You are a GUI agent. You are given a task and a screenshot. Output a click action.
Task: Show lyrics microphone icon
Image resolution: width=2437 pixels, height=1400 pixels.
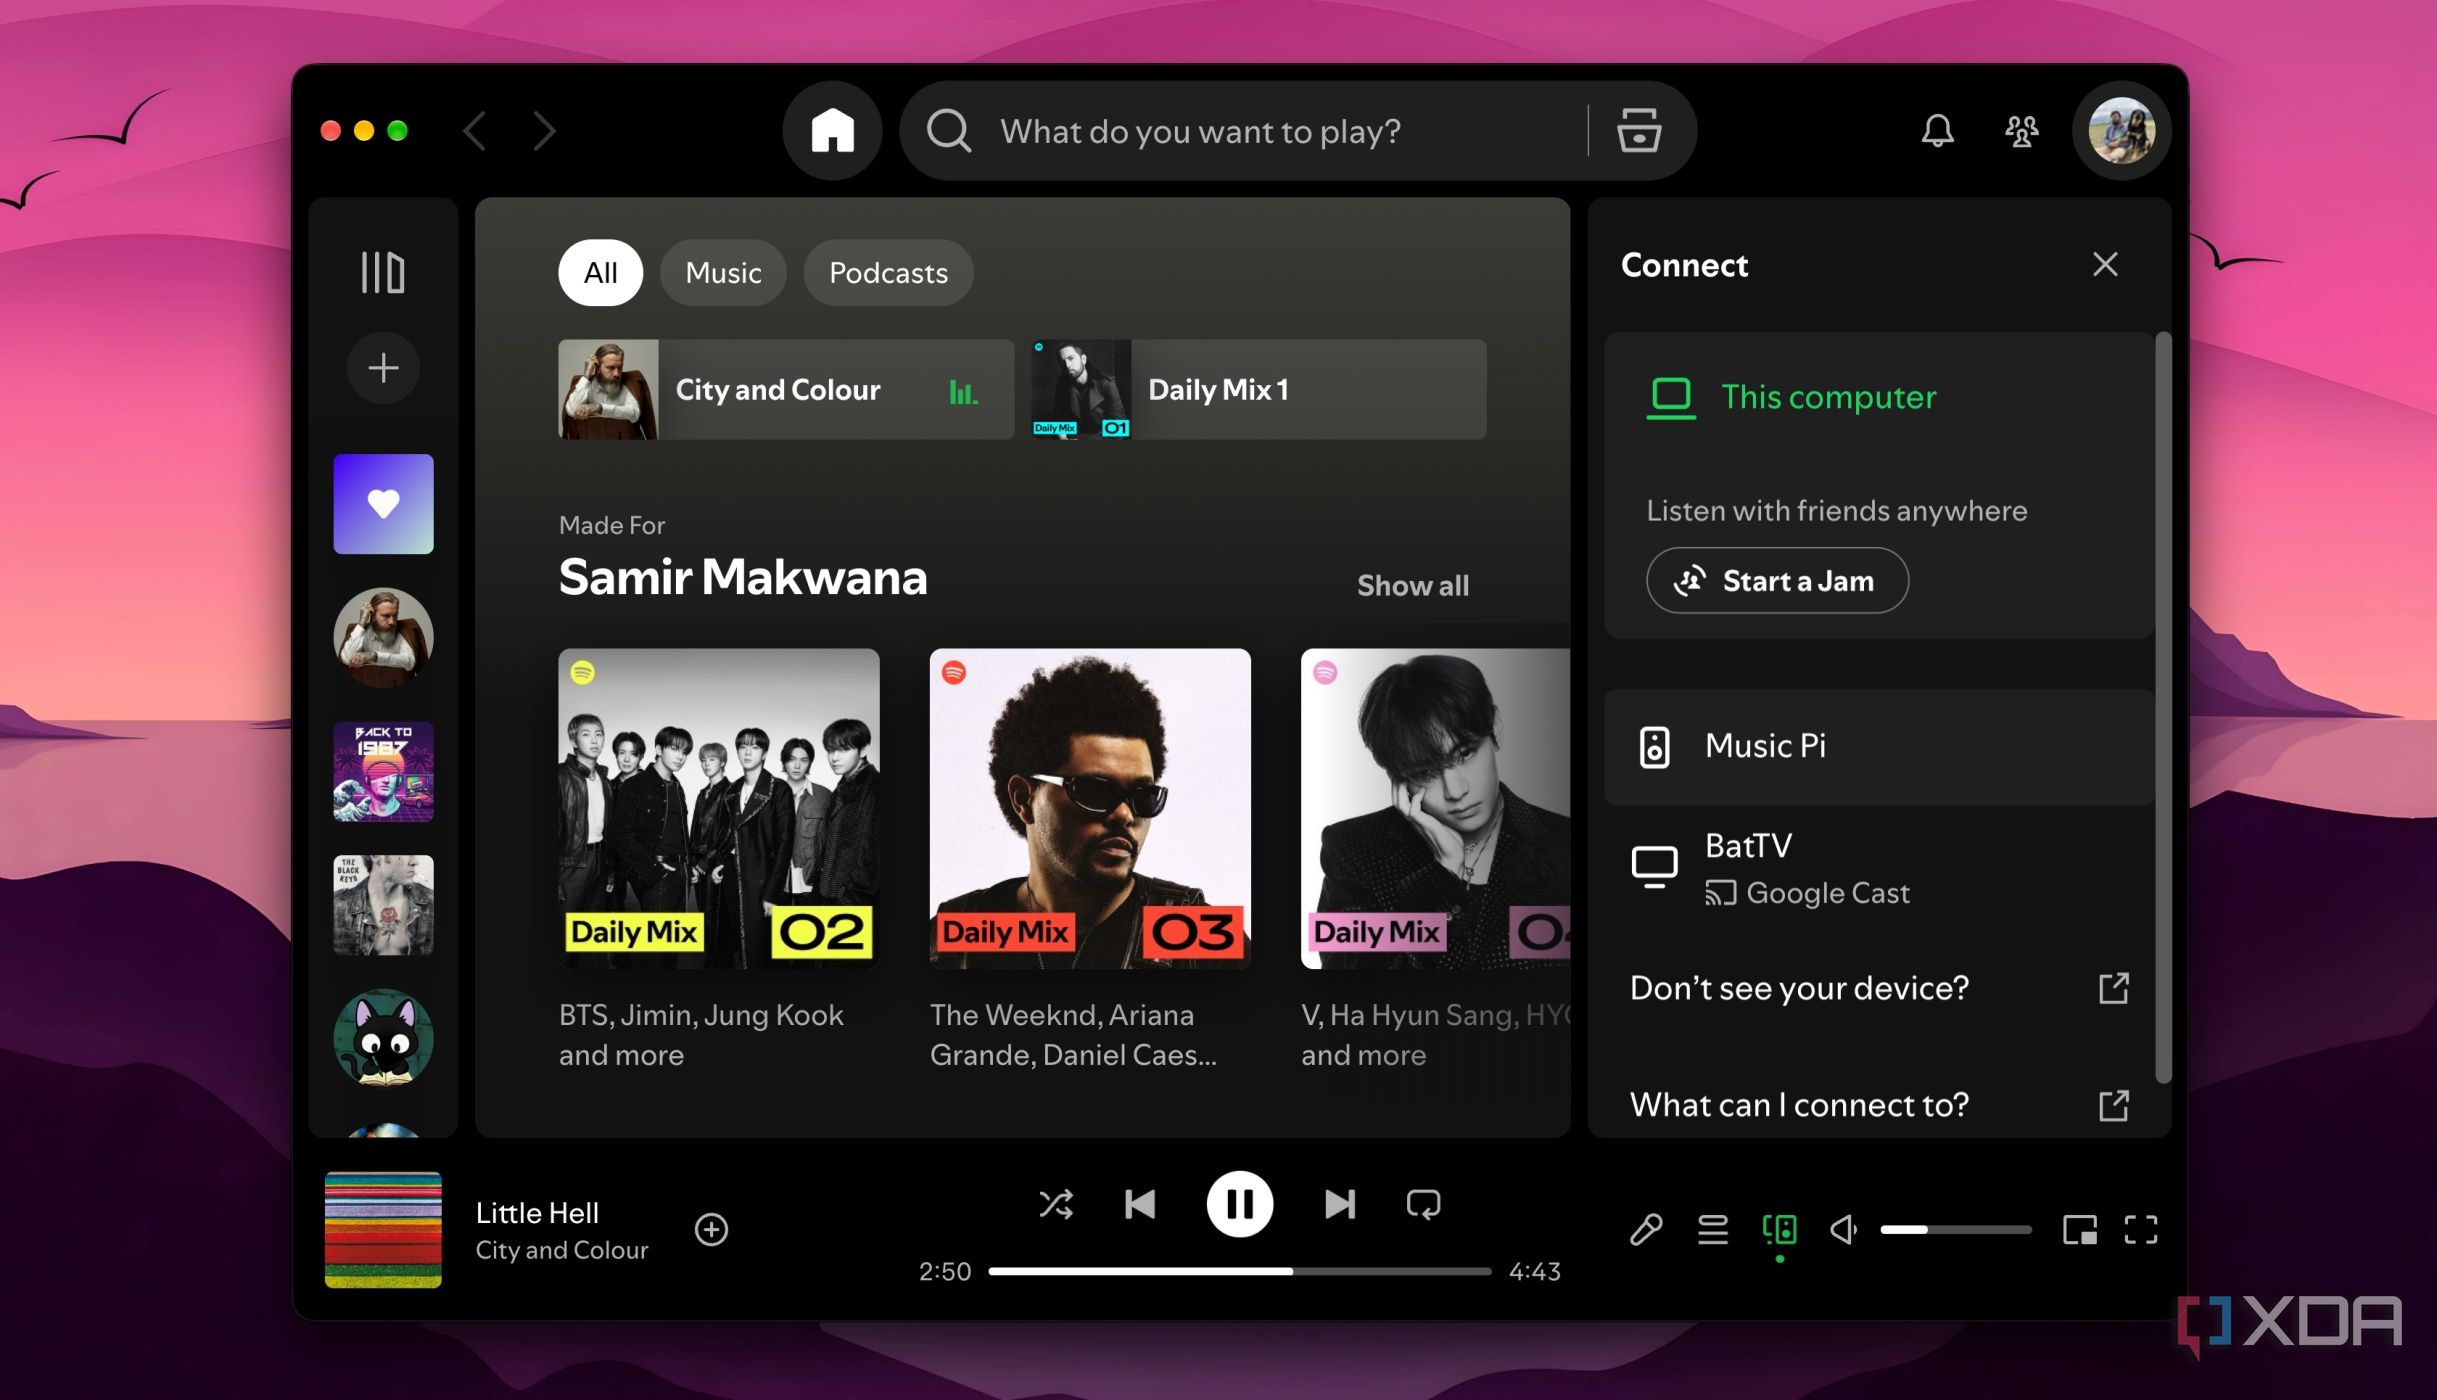(1645, 1229)
